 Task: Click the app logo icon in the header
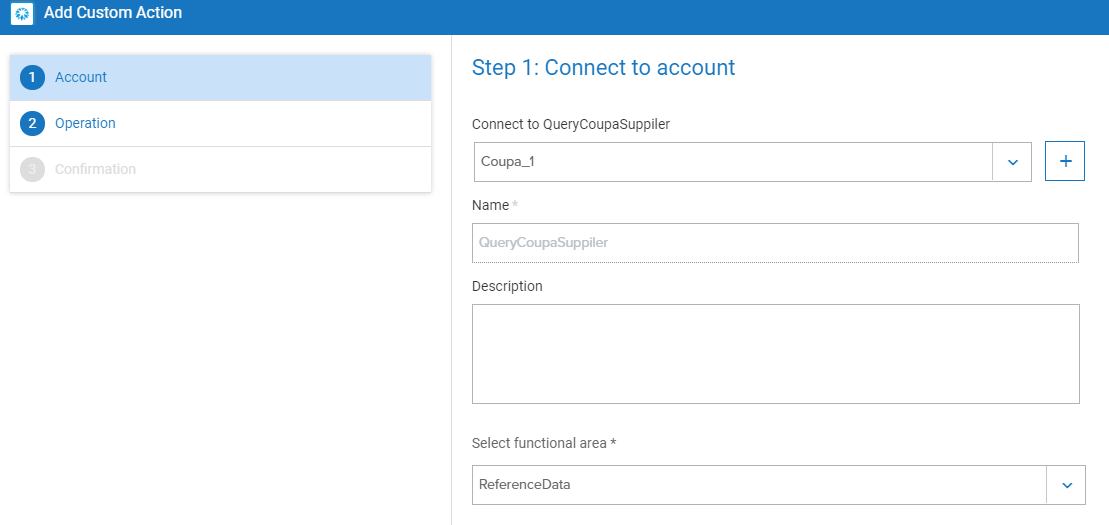click(22, 13)
